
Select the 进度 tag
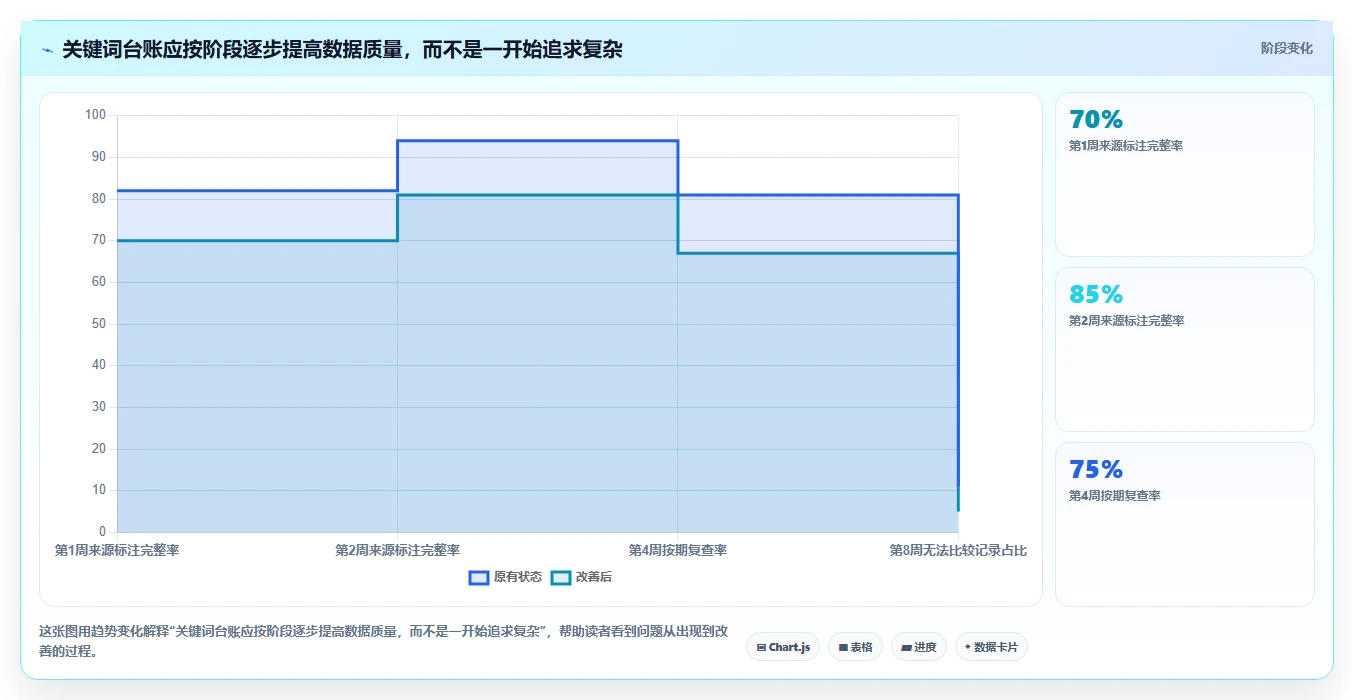pyautogui.click(x=918, y=647)
